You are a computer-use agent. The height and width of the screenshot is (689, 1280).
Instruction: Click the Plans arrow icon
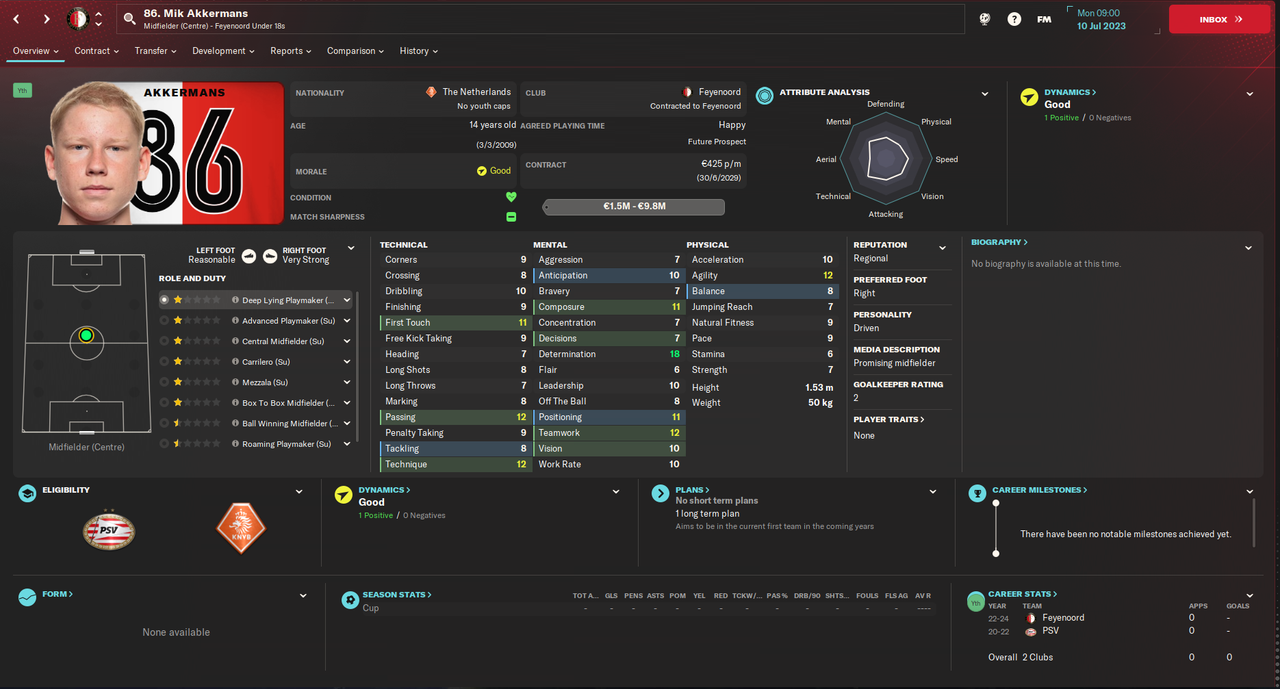pos(660,494)
